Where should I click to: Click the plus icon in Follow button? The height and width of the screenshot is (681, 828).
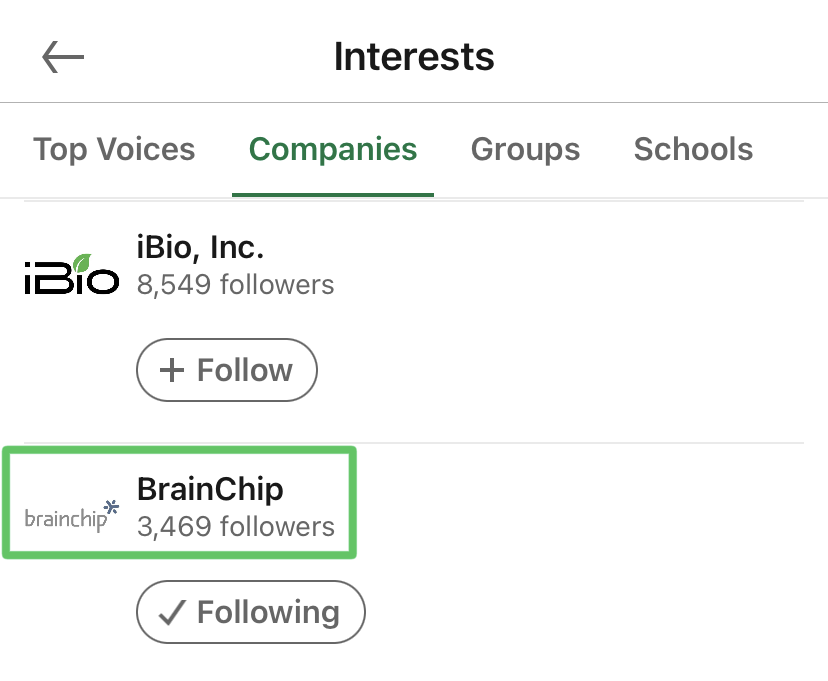coord(172,370)
